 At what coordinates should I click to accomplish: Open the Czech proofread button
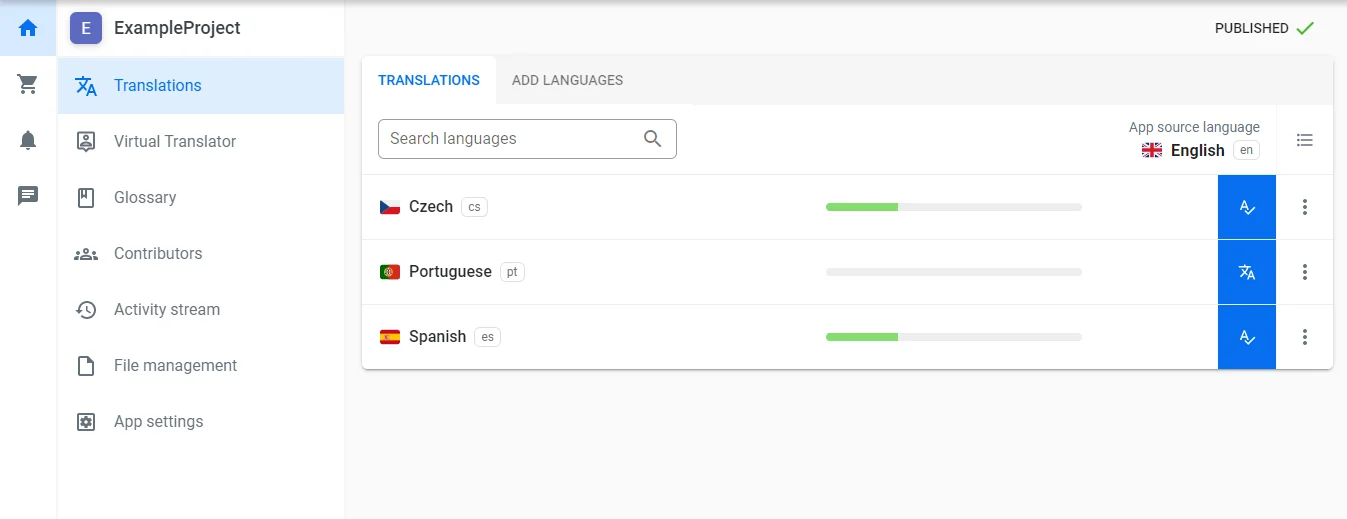coord(1247,207)
